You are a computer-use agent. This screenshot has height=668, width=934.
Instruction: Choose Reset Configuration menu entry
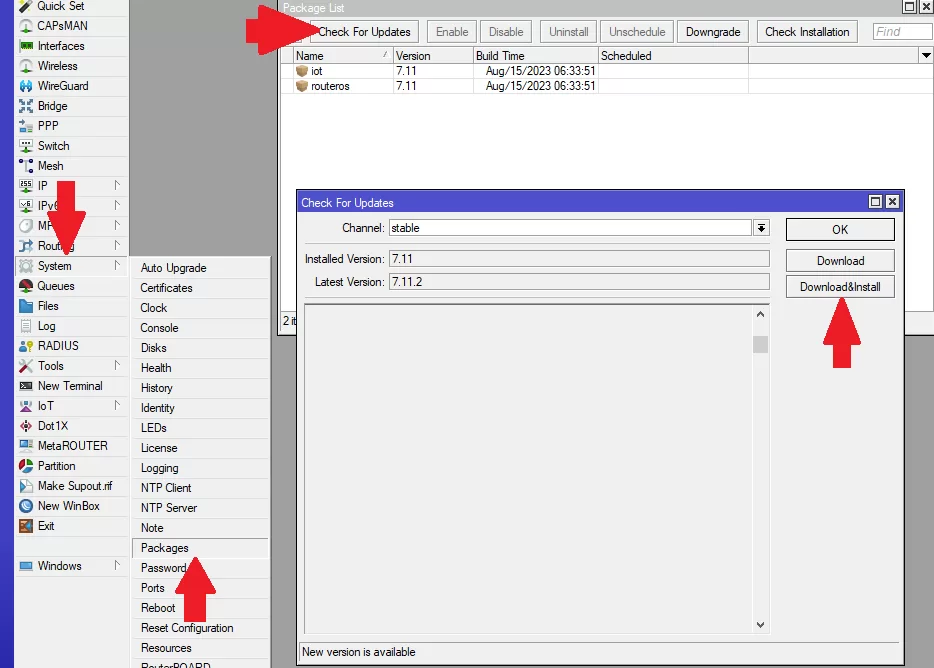pos(200,628)
